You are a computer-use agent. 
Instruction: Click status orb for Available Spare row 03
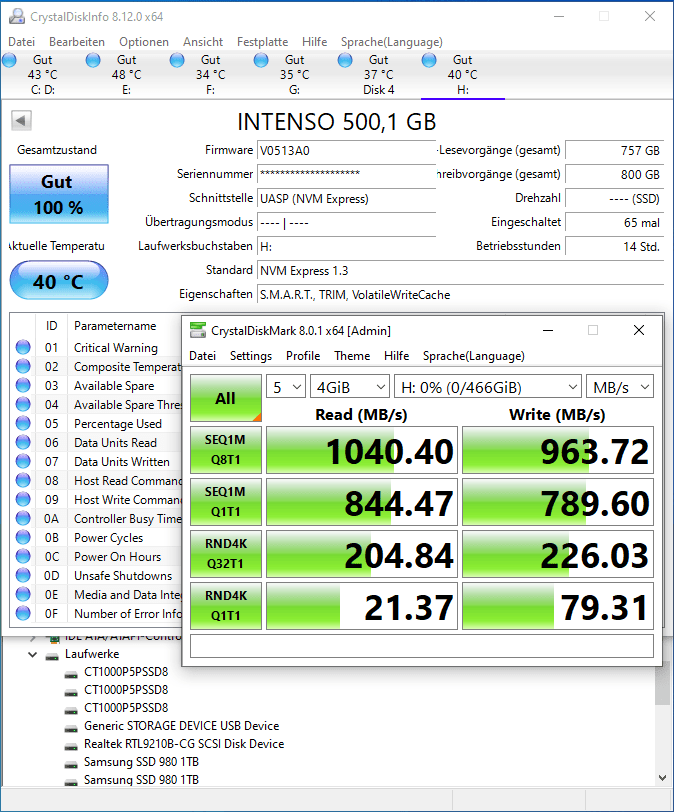click(23, 385)
